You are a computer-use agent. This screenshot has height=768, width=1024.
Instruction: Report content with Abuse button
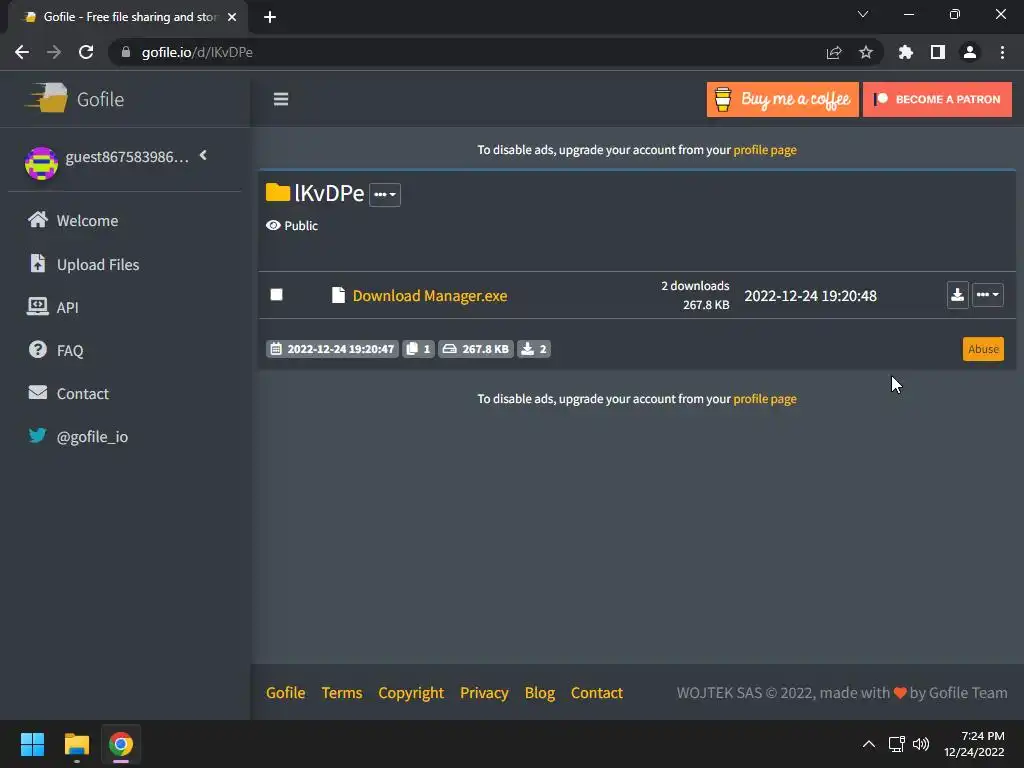coord(983,349)
